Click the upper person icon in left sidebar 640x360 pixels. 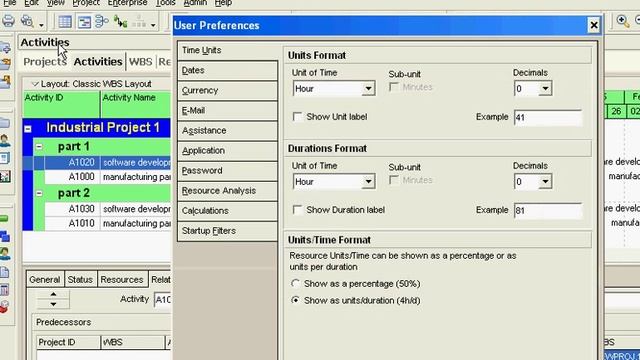(x=4, y=141)
